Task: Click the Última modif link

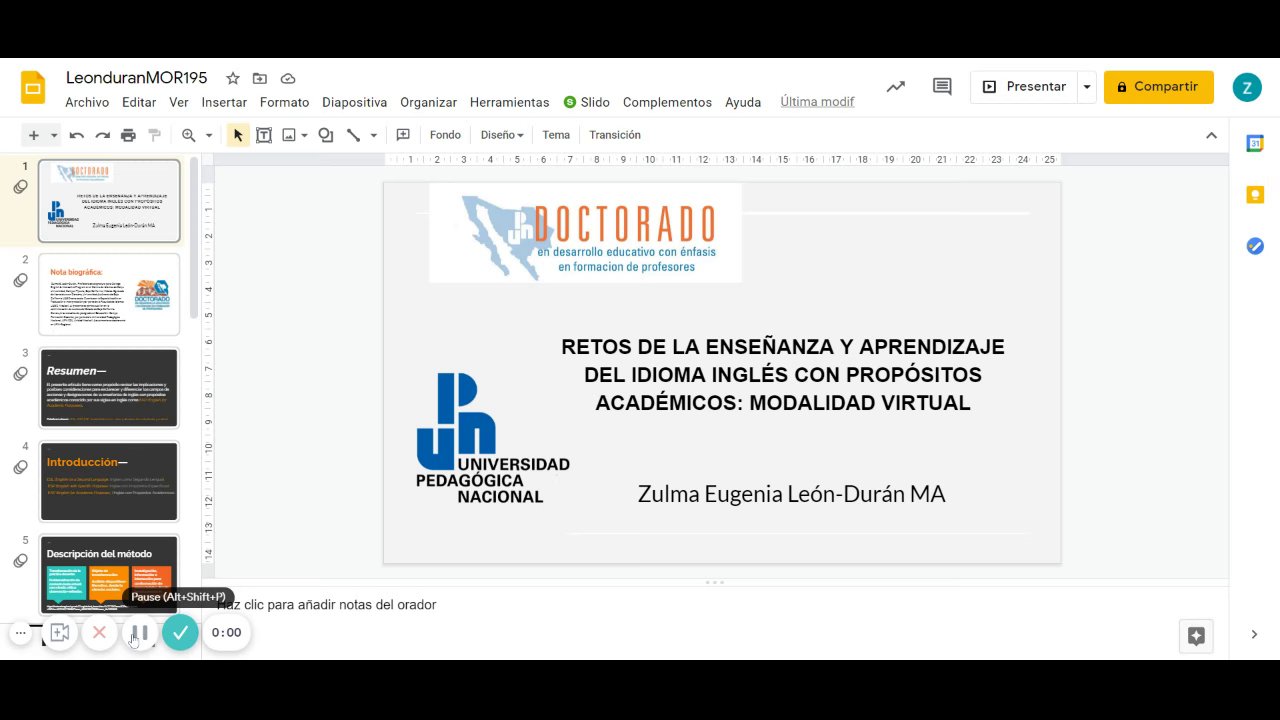Action: pyautogui.click(x=817, y=102)
